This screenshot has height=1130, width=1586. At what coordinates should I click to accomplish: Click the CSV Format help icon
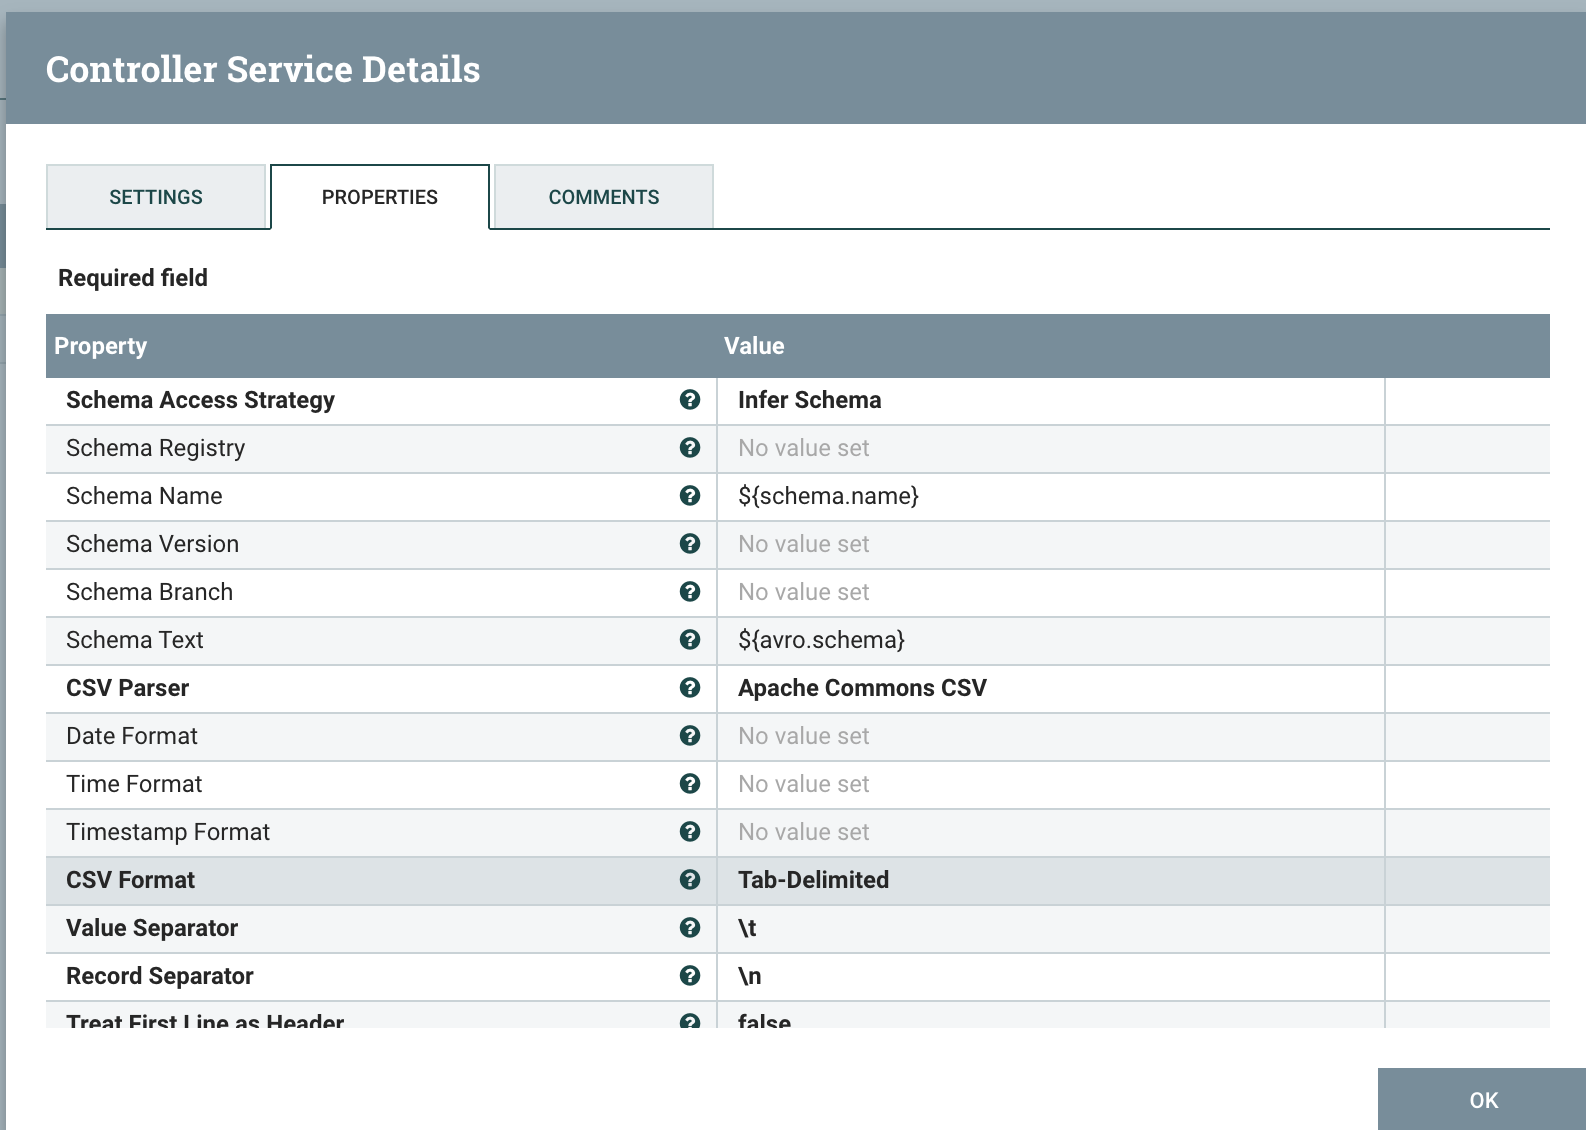[689, 880]
